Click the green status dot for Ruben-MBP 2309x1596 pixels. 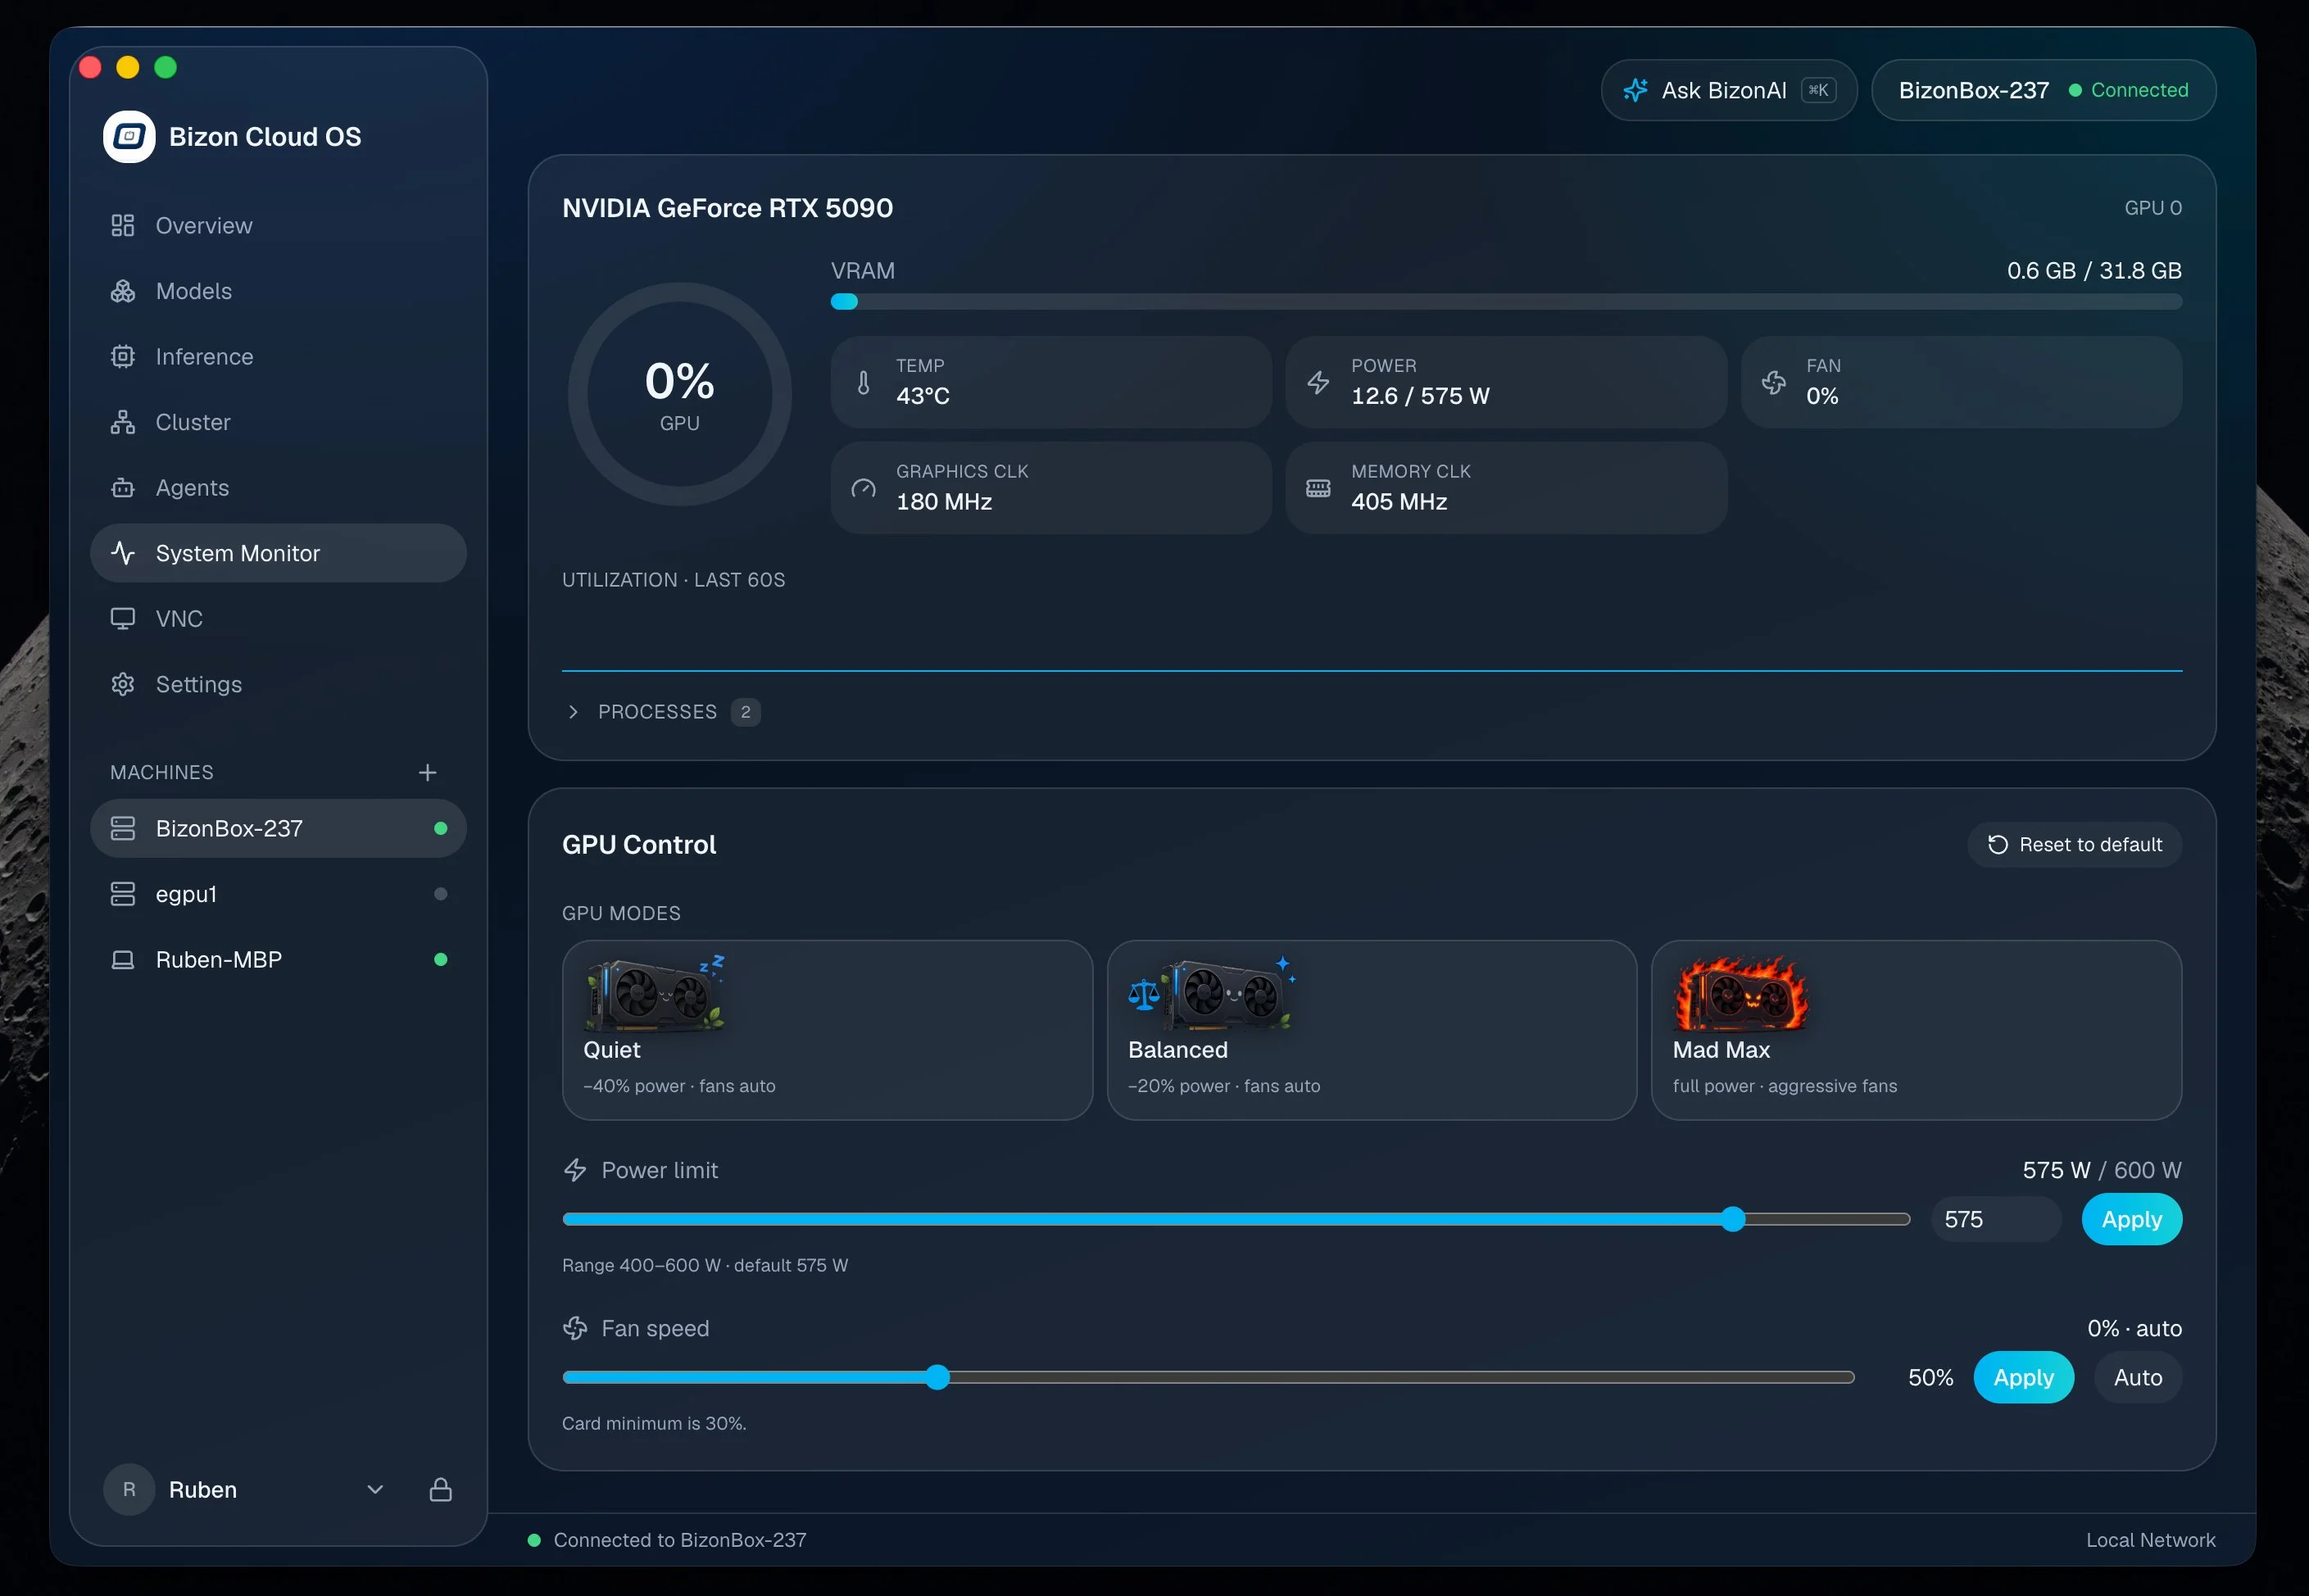click(x=441, y=959)
